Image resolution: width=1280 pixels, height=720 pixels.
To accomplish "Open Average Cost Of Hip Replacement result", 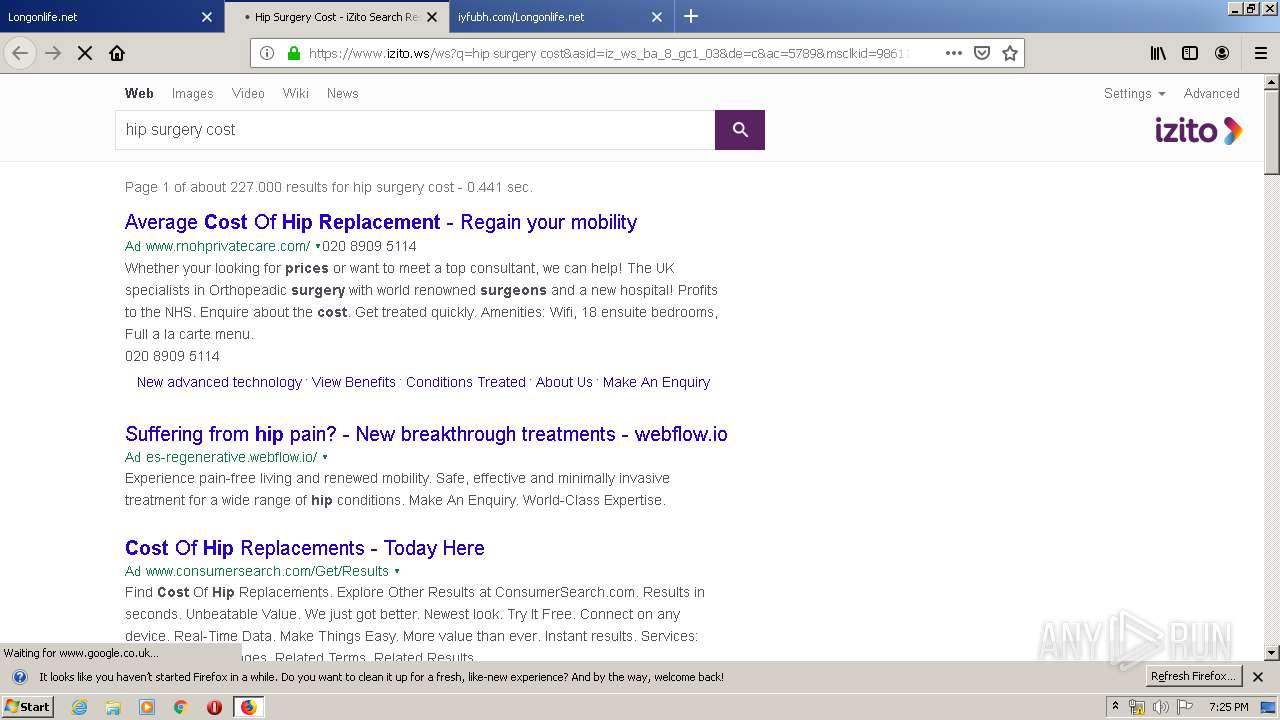I will [381, 222].
